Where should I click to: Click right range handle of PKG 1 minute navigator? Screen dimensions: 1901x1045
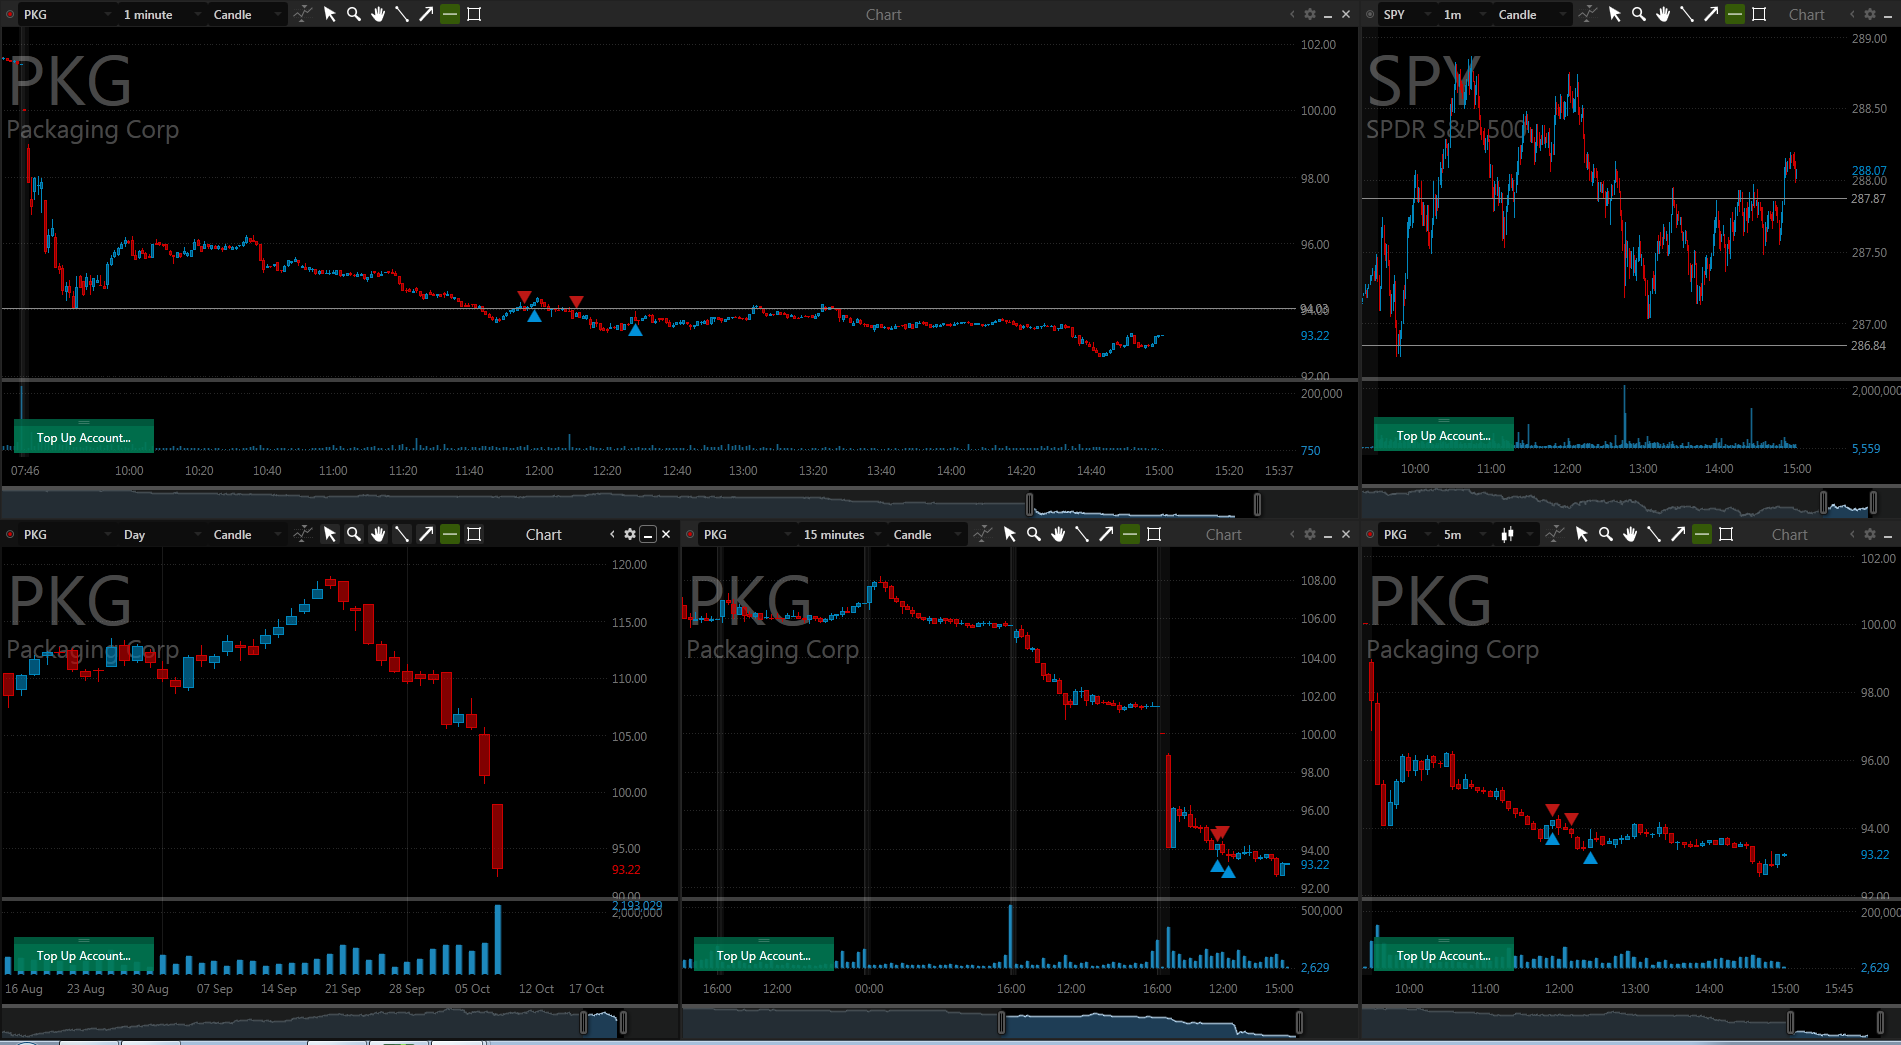1257,504
